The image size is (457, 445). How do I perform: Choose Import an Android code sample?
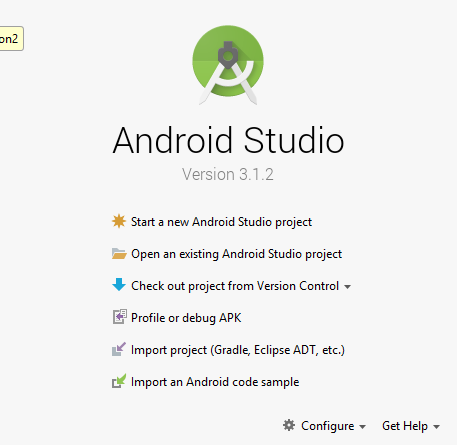click(x=215, y=382)
